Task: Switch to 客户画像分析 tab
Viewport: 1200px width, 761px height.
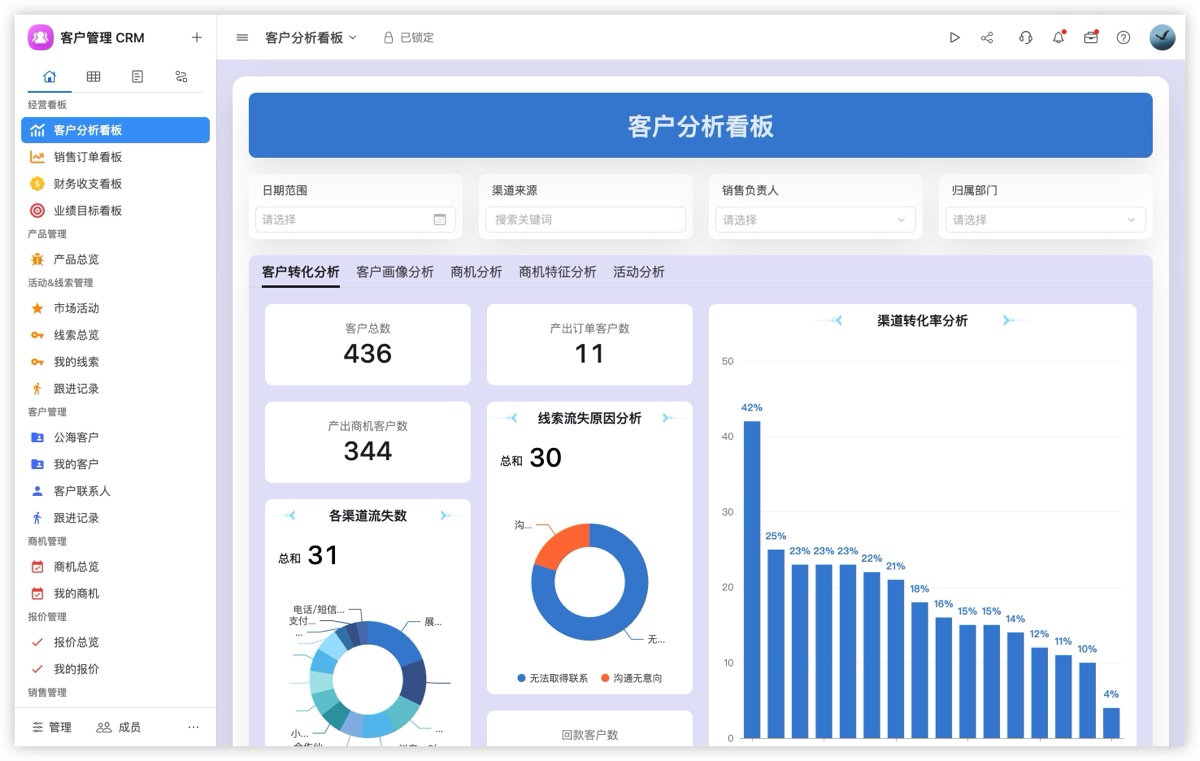Action: 395,272
